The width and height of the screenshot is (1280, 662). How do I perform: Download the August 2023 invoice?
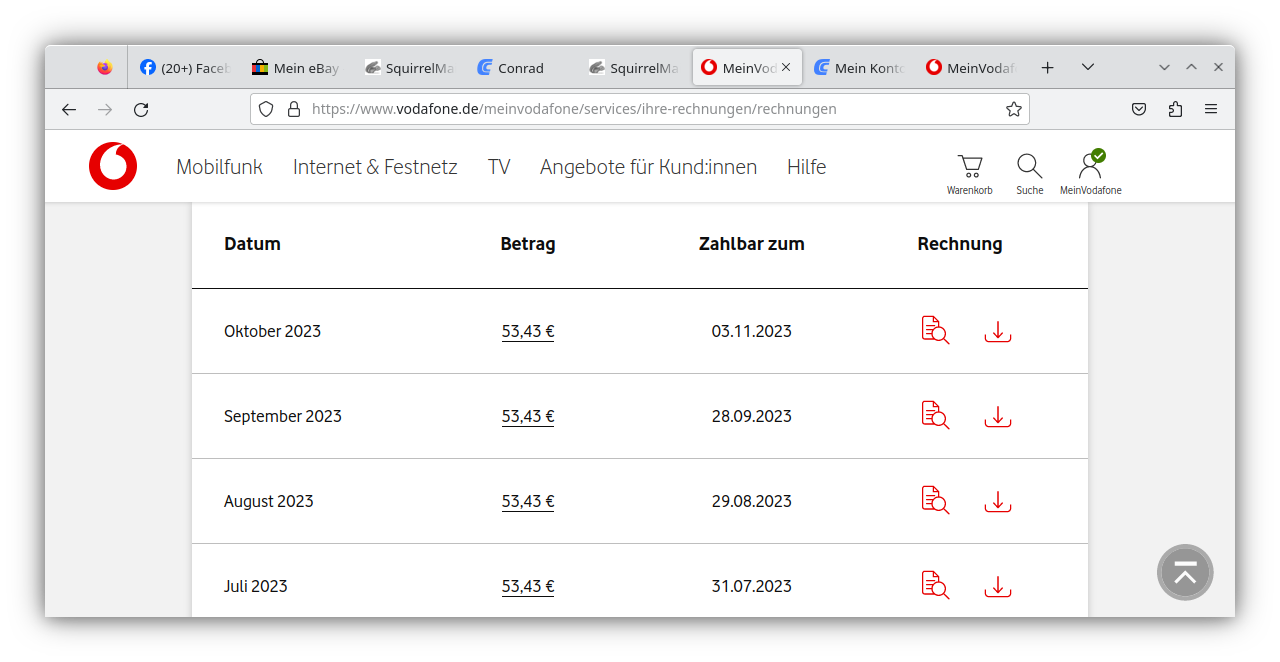(997, 501)
